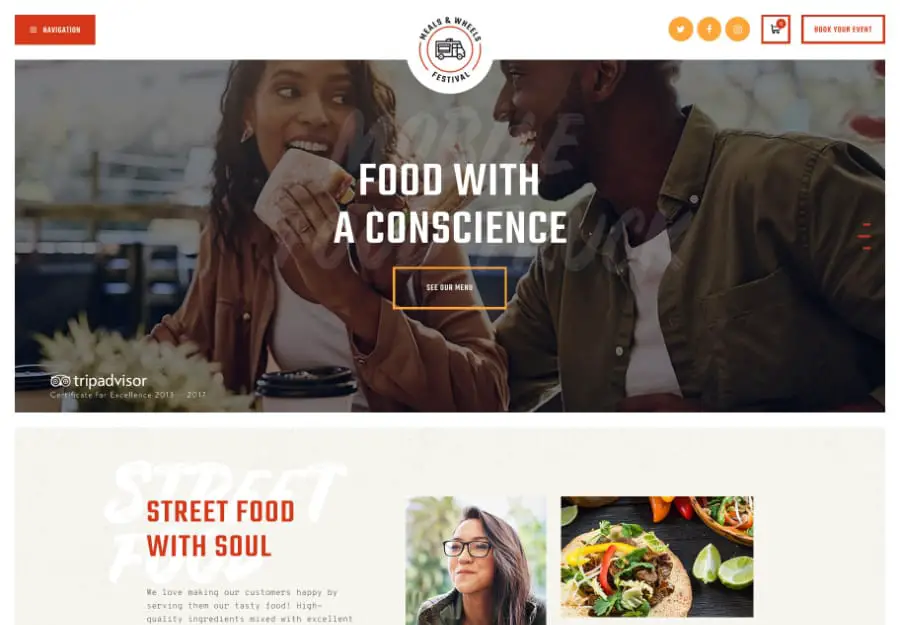The height and width of the screenshot is (625, 900).
Task: Click the food truck emblem in logo
Action: [450, 49]
